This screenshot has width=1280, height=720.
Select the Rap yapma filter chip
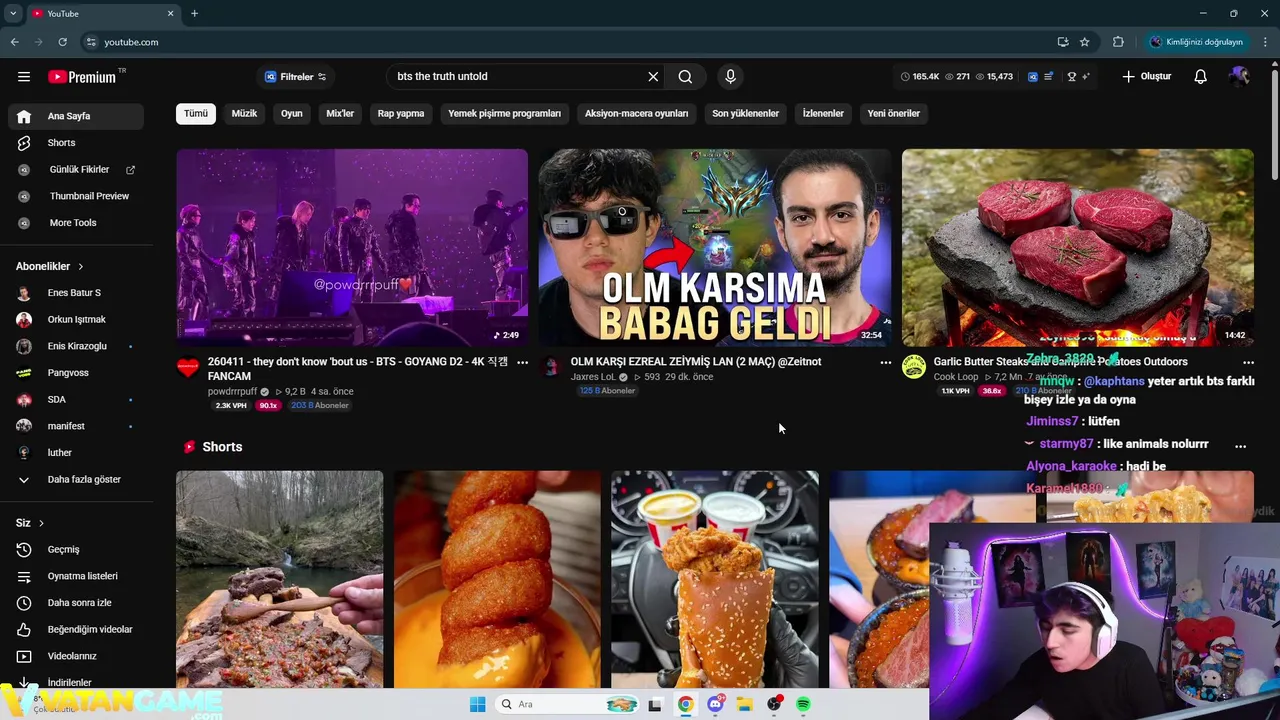(x=401, y=113)
